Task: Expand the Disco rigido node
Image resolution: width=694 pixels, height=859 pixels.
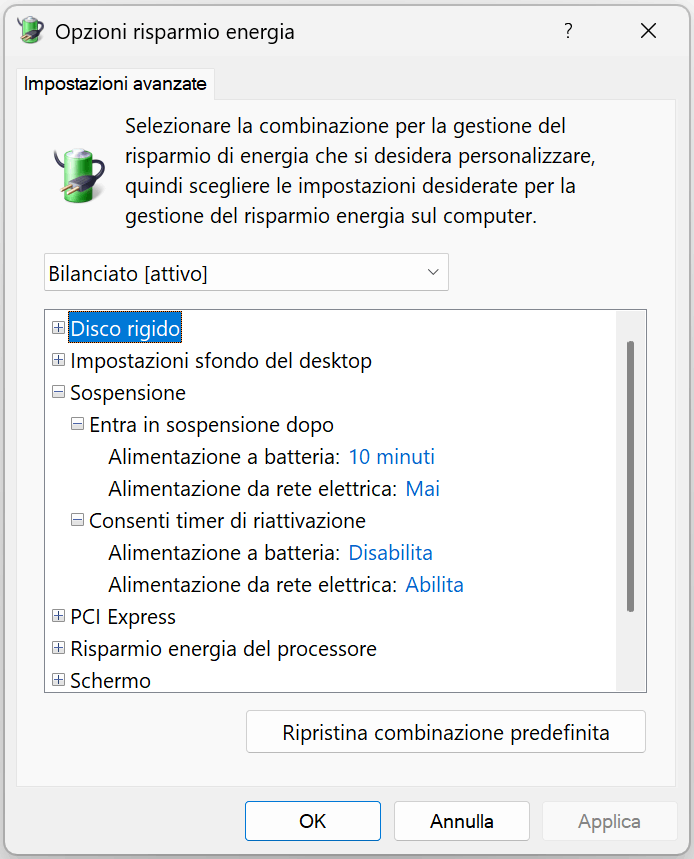Action: coord(59,328)
